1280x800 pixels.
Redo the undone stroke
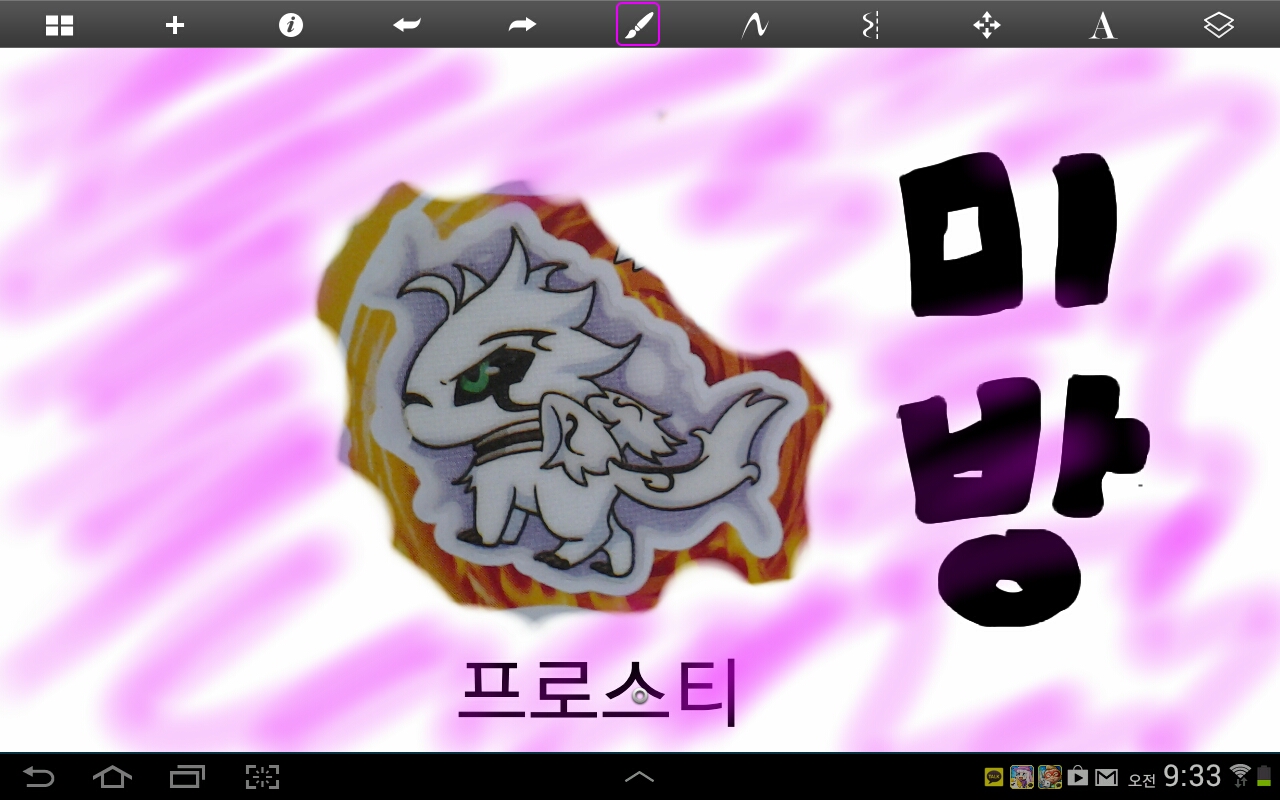[x=522, y=25]
